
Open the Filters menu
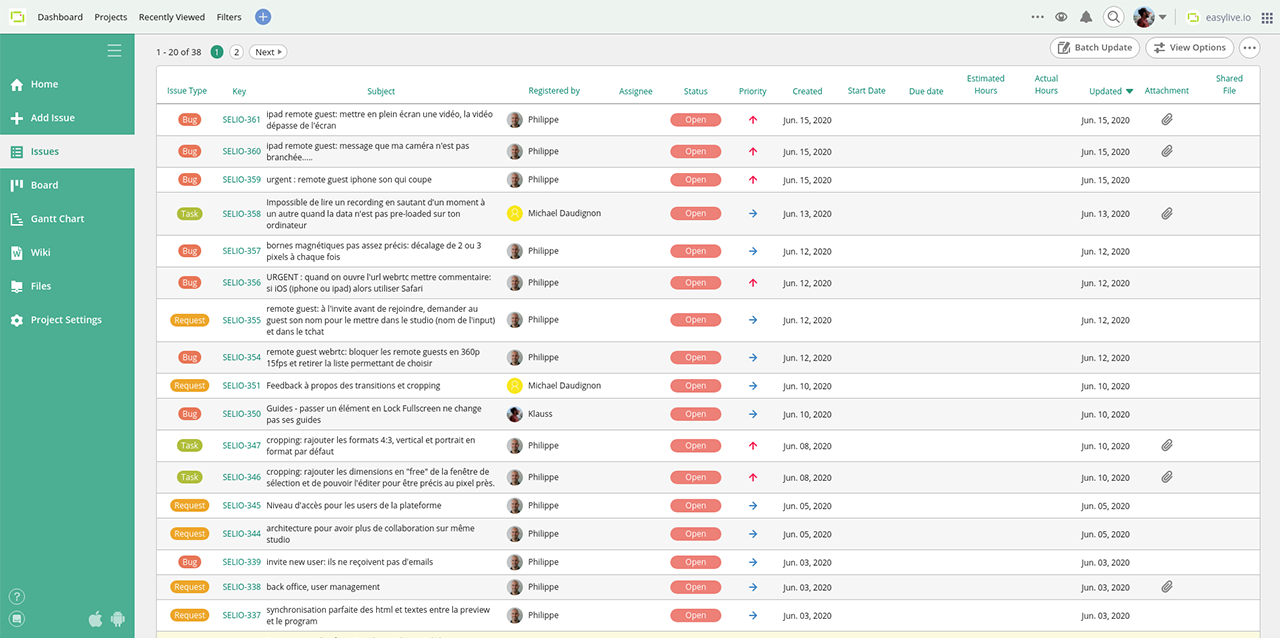pos(229,17)
